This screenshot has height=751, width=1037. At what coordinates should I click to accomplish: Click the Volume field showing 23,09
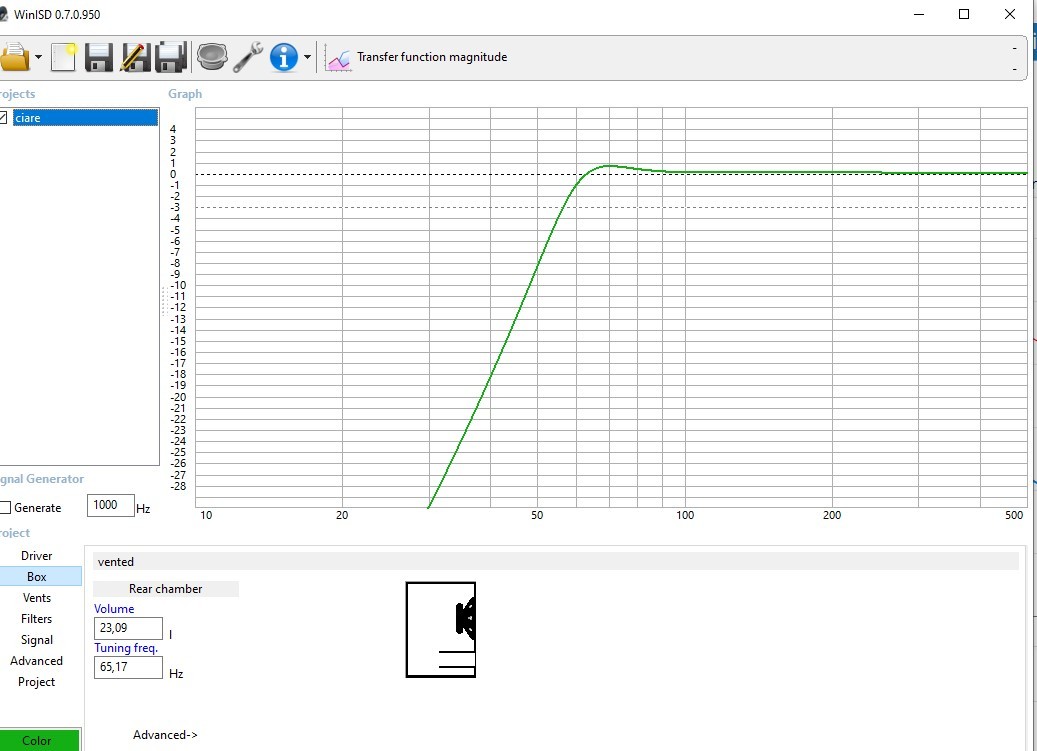click(x=128, y=628)
